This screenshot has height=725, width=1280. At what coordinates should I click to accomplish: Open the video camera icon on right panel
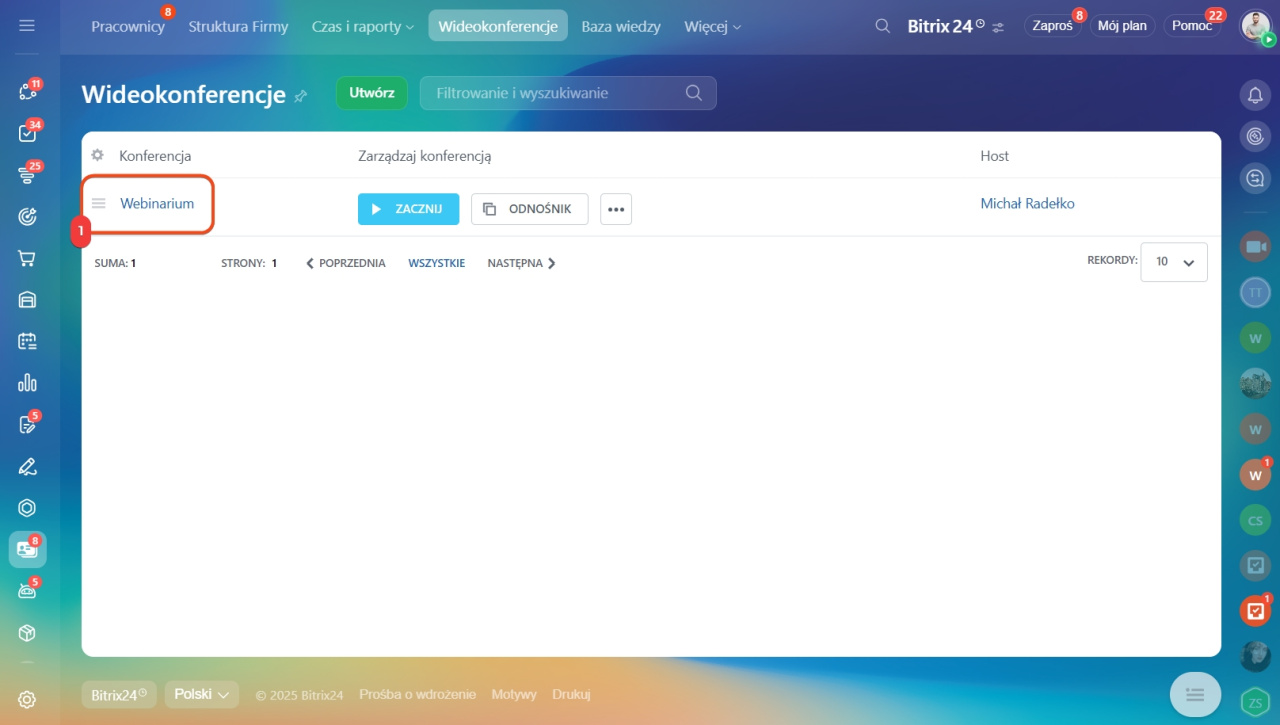click(x=1255, y=246)
